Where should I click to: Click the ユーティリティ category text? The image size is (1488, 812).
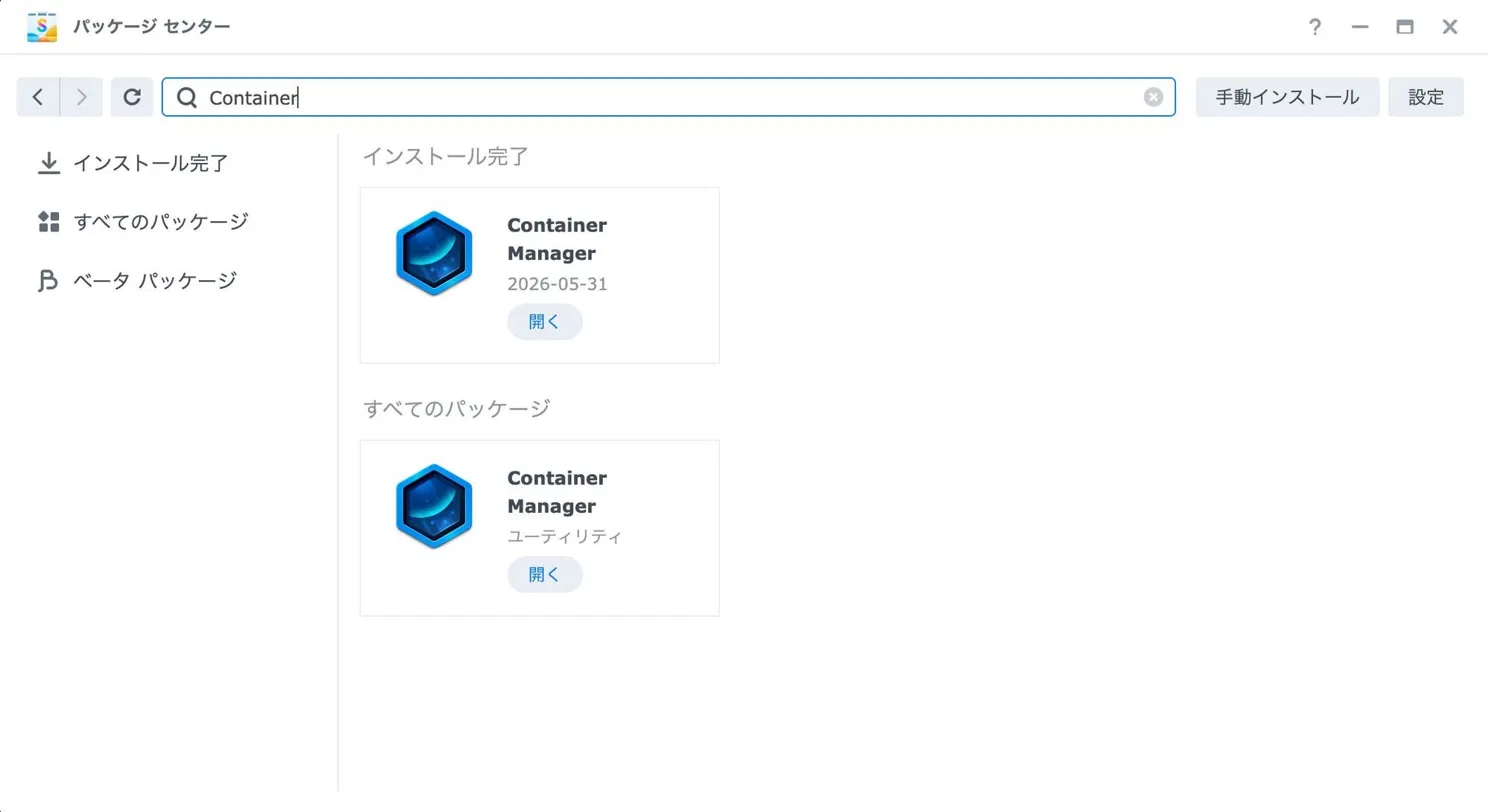click(x=565, y=537)
